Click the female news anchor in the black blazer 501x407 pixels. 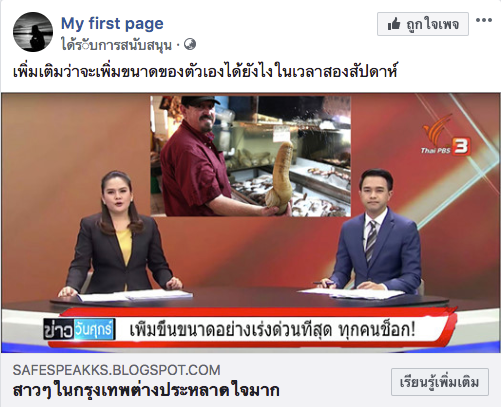point(120,233)
